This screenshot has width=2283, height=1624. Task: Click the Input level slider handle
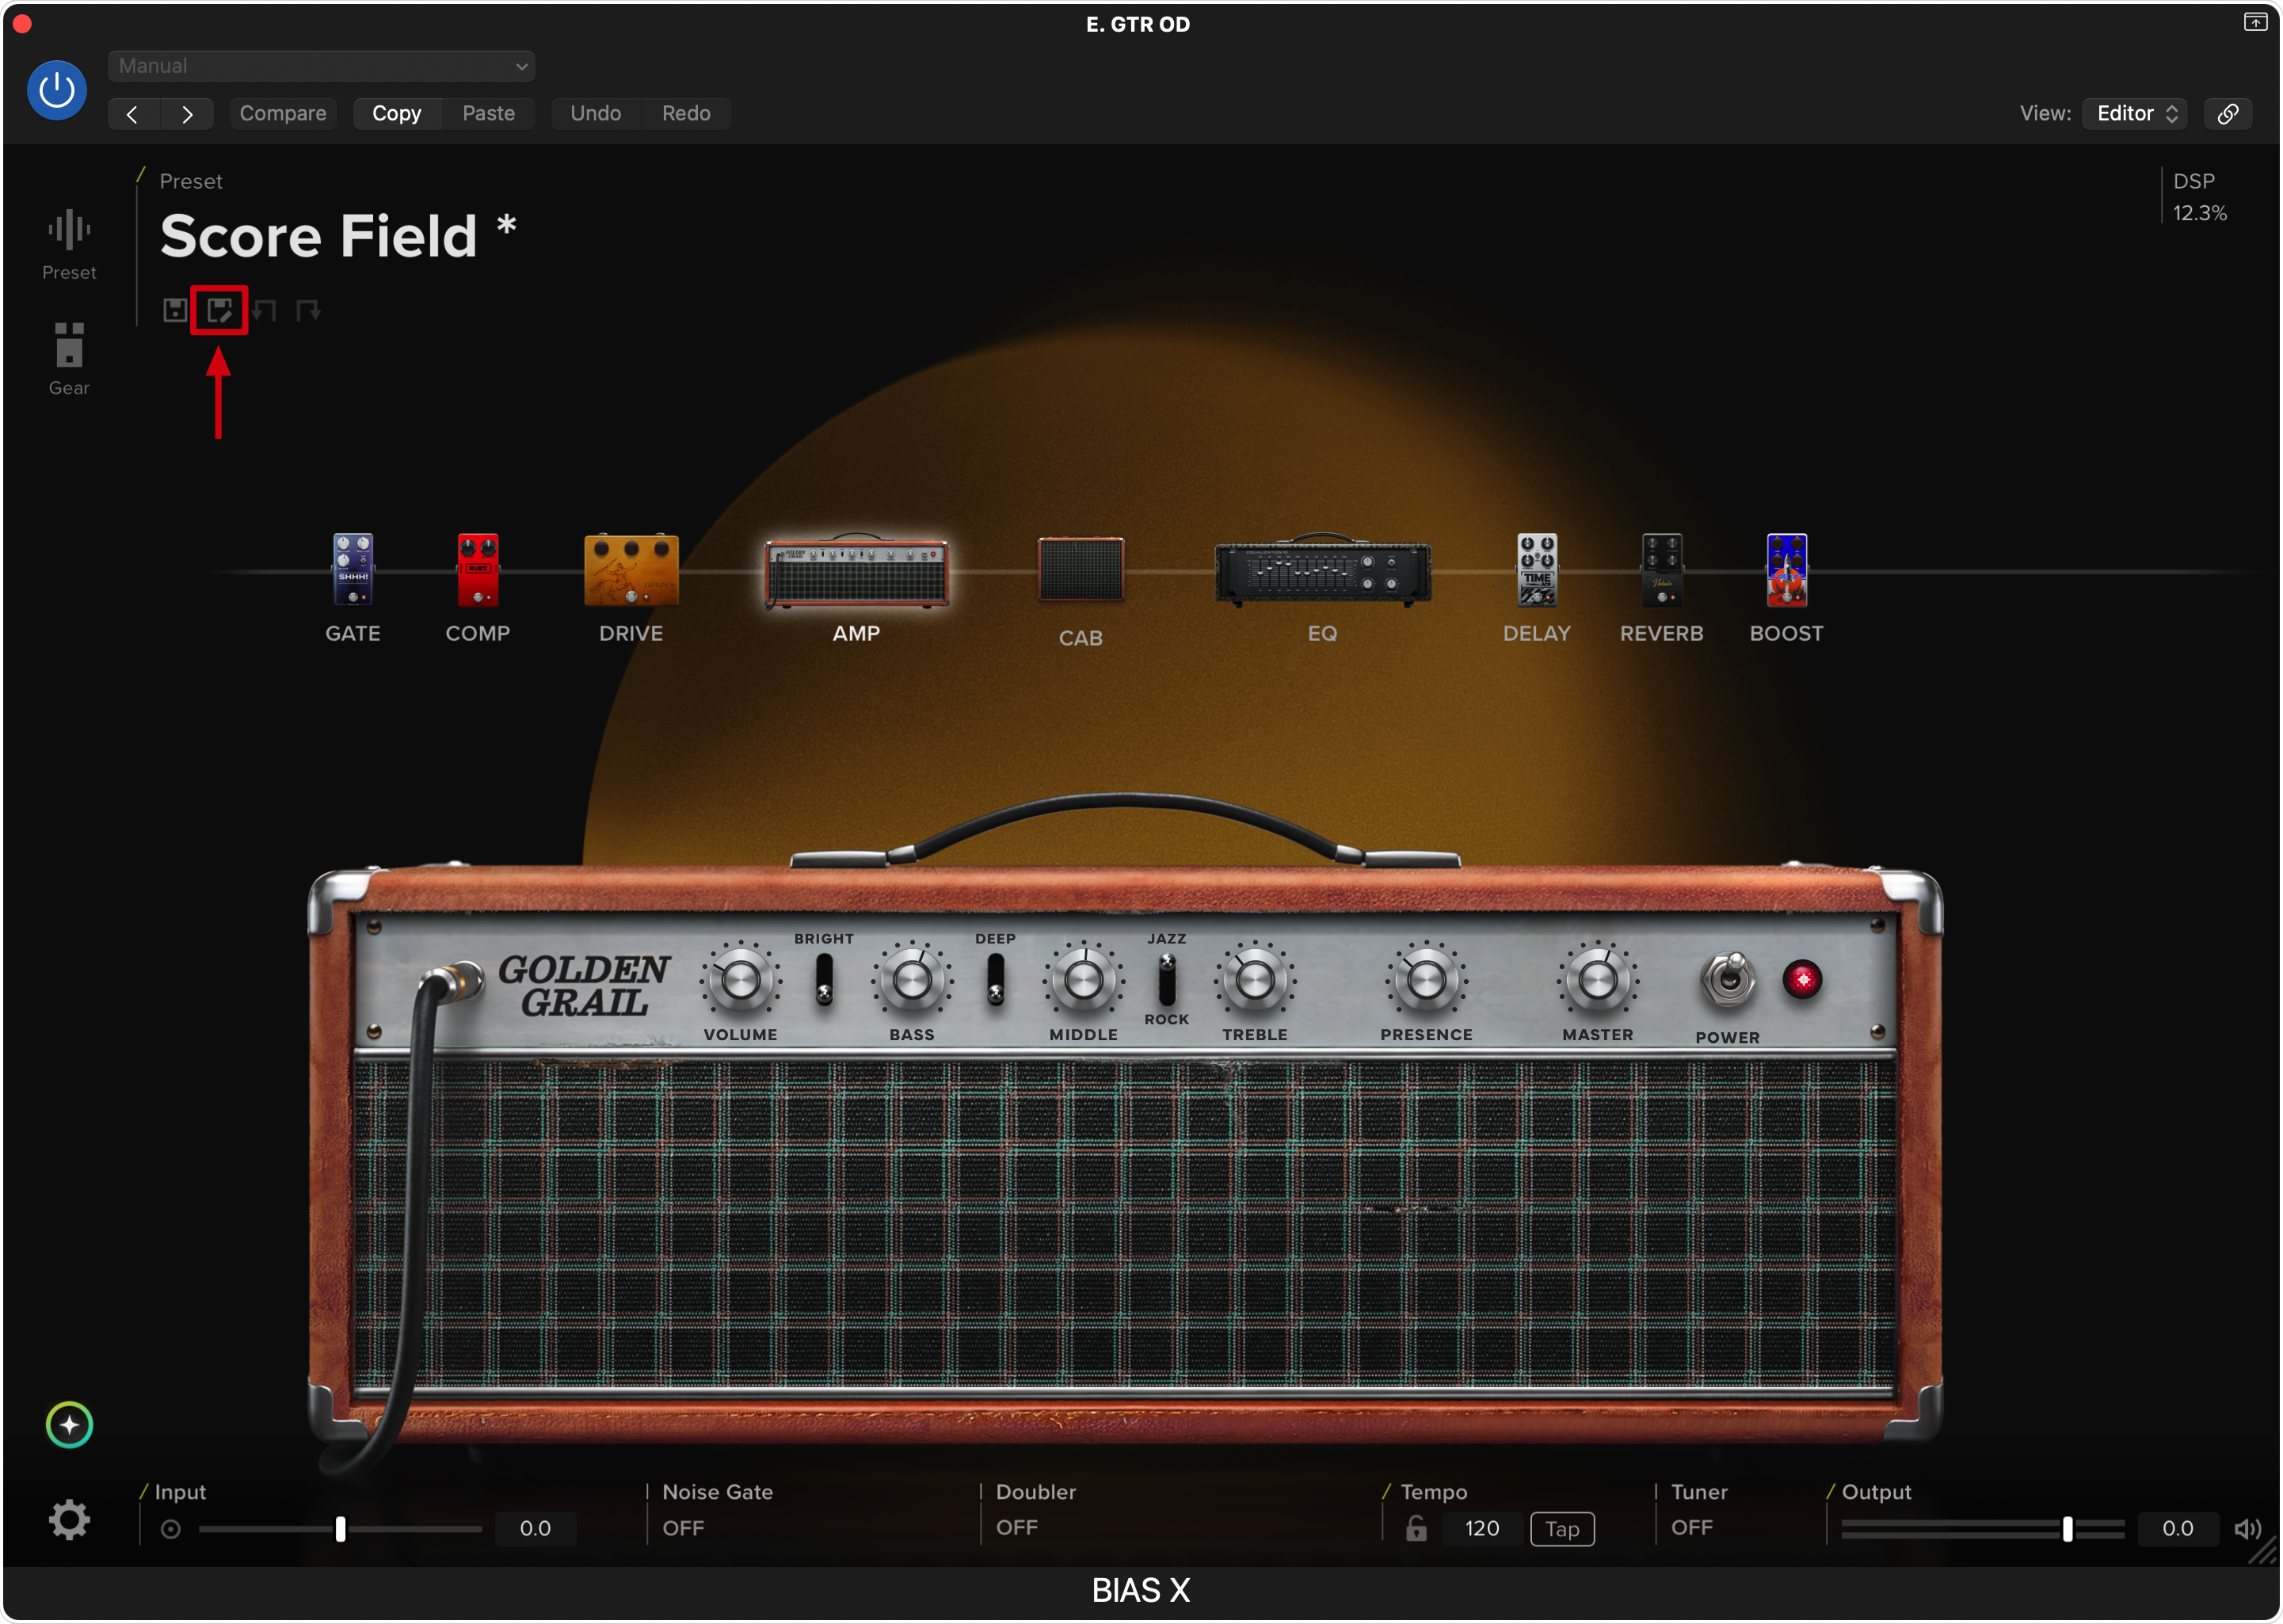tap(340, 1528)
